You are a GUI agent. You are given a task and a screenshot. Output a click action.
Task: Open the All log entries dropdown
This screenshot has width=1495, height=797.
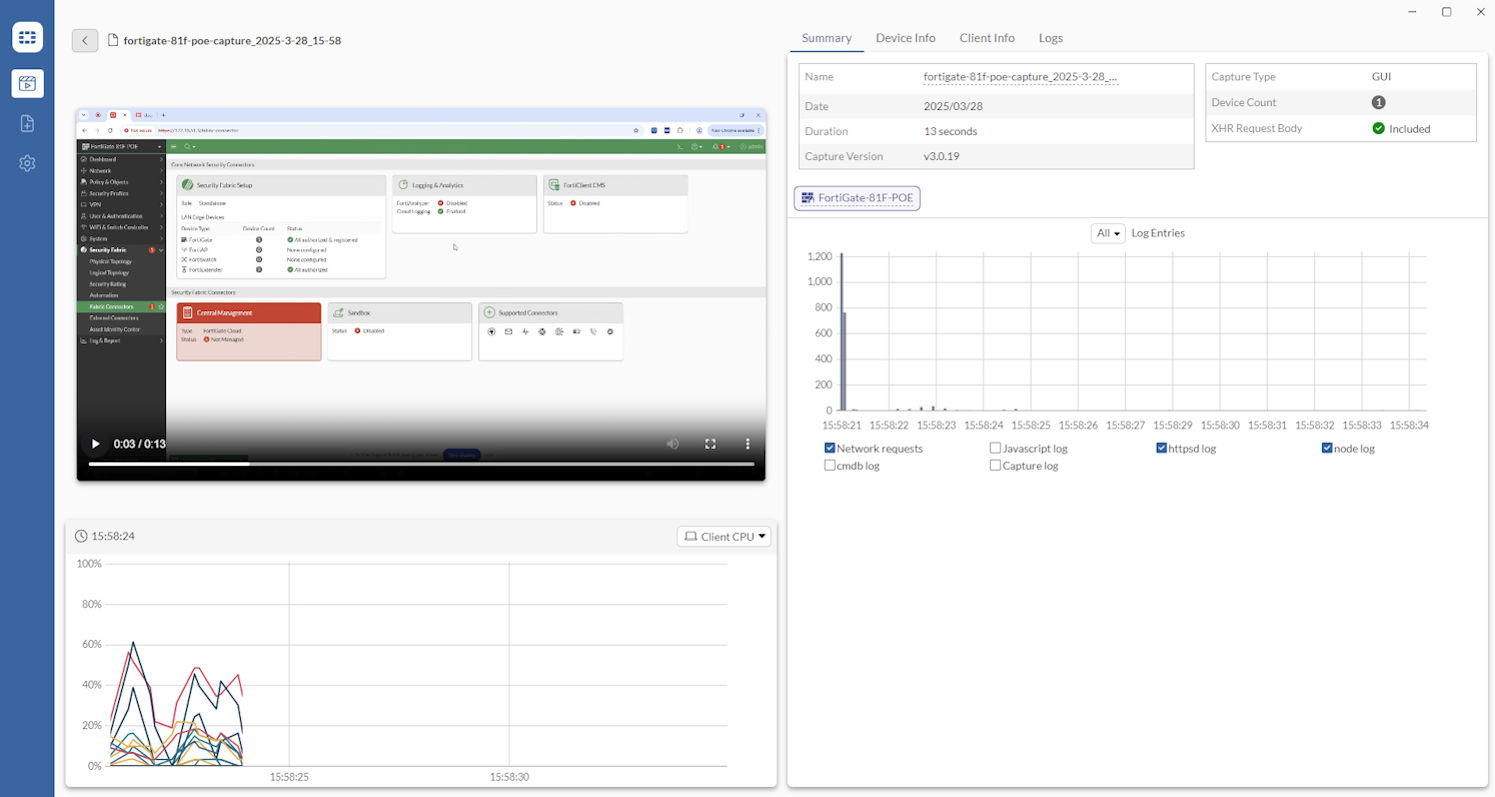(1107, 233)
